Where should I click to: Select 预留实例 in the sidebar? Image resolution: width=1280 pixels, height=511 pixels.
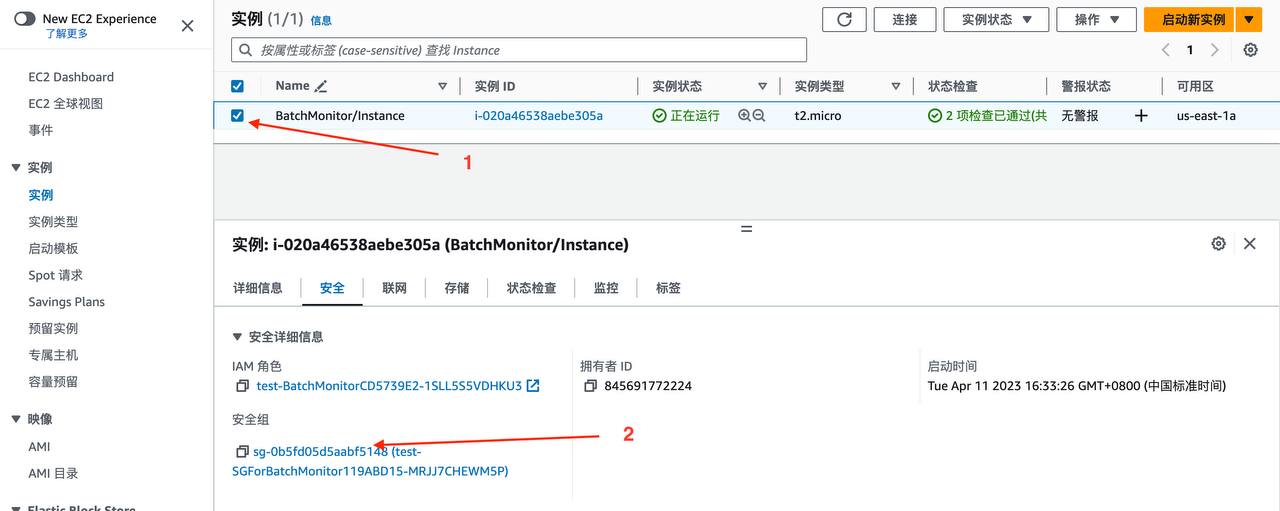coord(53,328)
